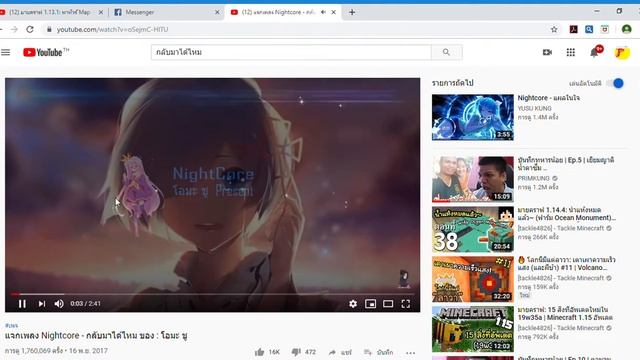The width and height of the screenshot is (640, 360).
Task: Open the account avatar menu
Action: pos(622,53)
